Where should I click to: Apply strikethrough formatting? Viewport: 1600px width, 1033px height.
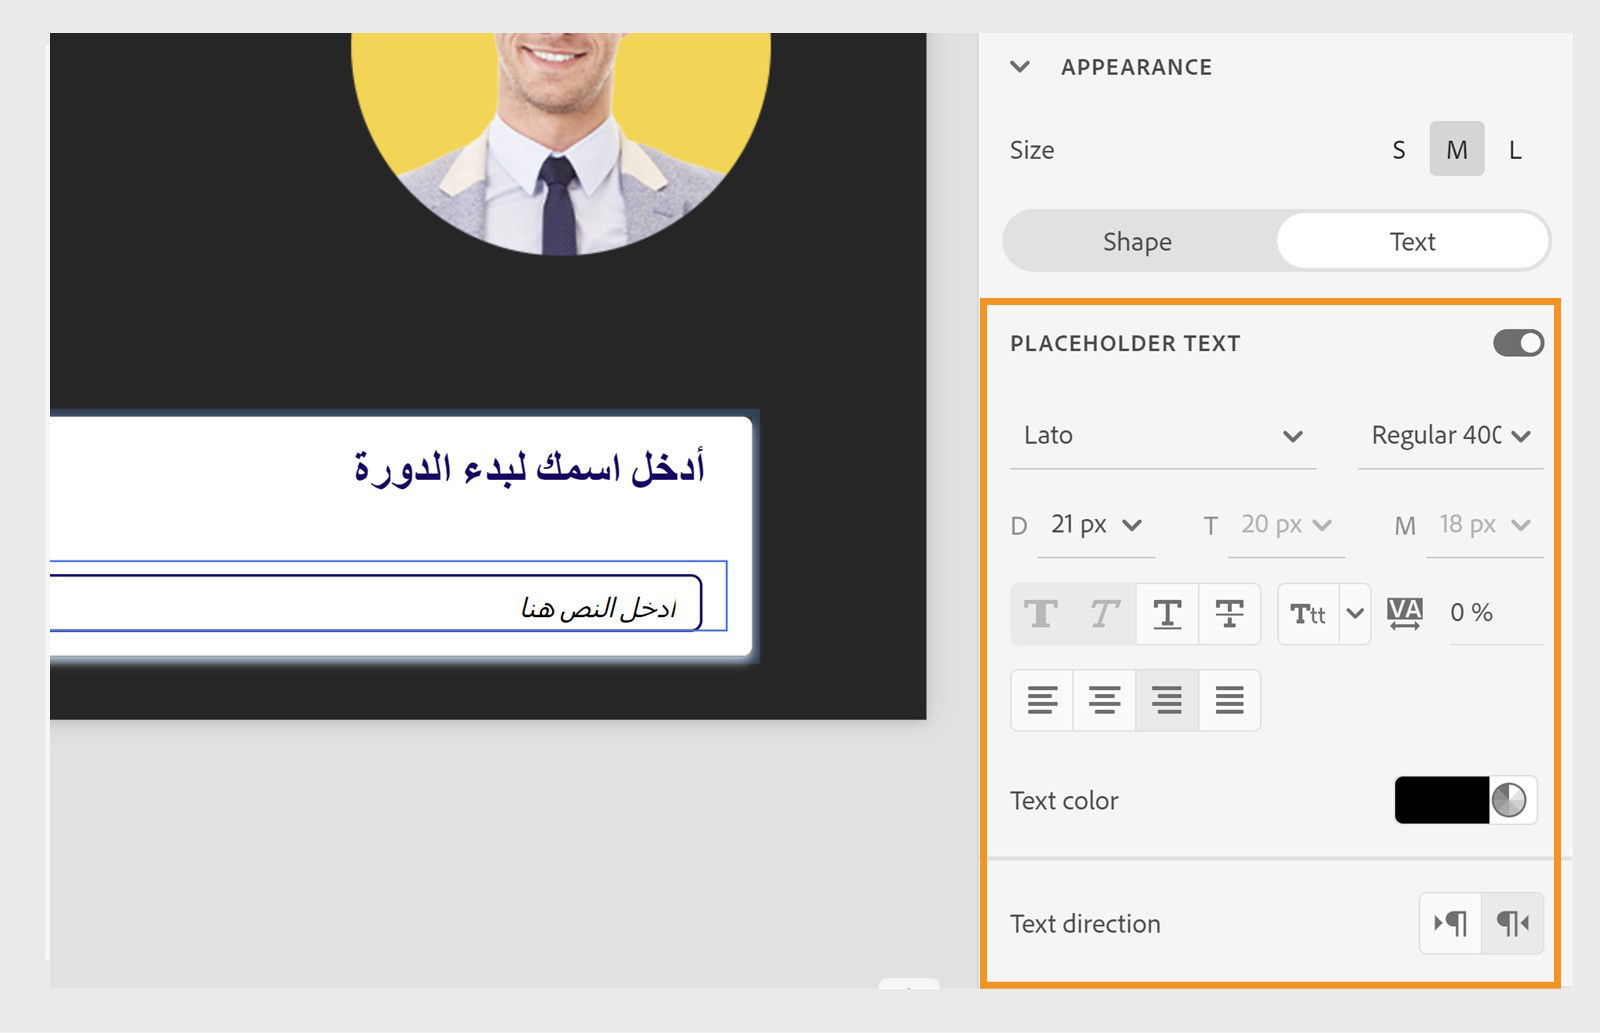pyautogui.click(x=1229, y=614)
